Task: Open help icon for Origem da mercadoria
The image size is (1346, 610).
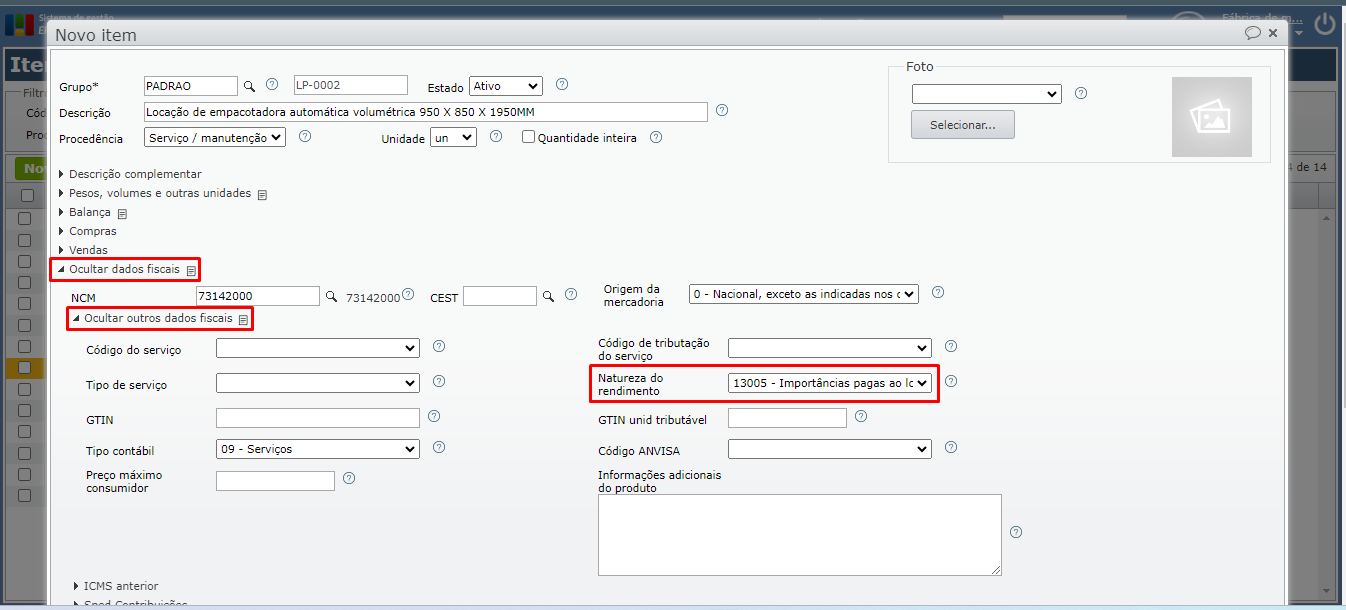Action: pos(938,293)
